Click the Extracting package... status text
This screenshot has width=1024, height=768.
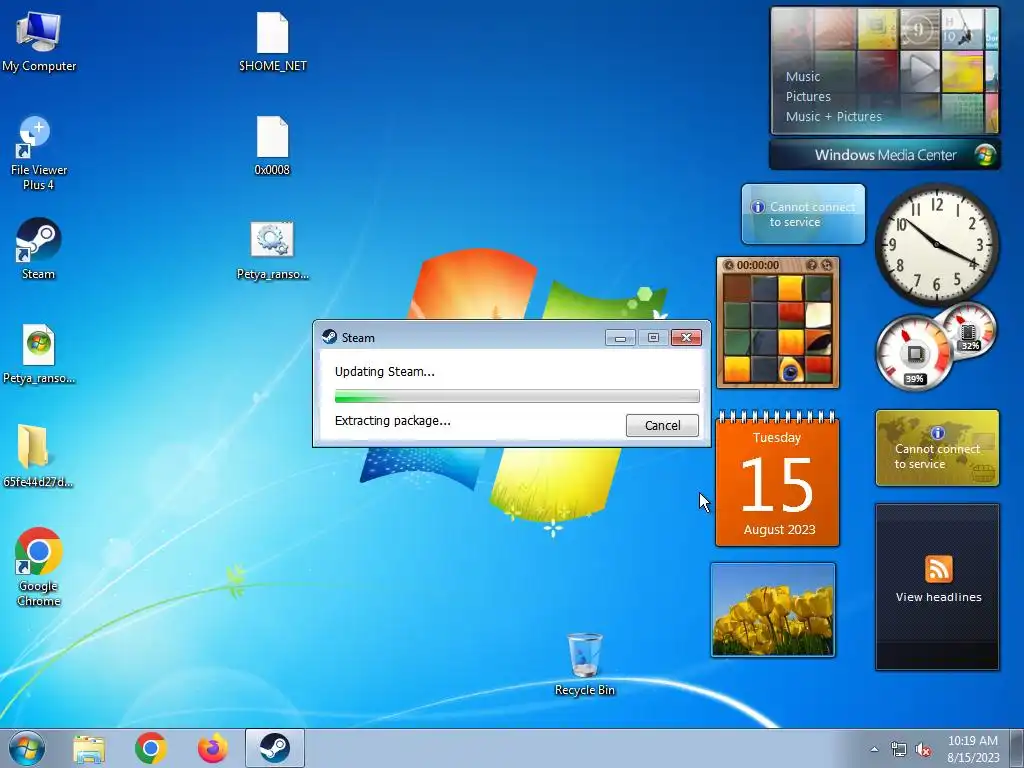[x=392, y=421]
